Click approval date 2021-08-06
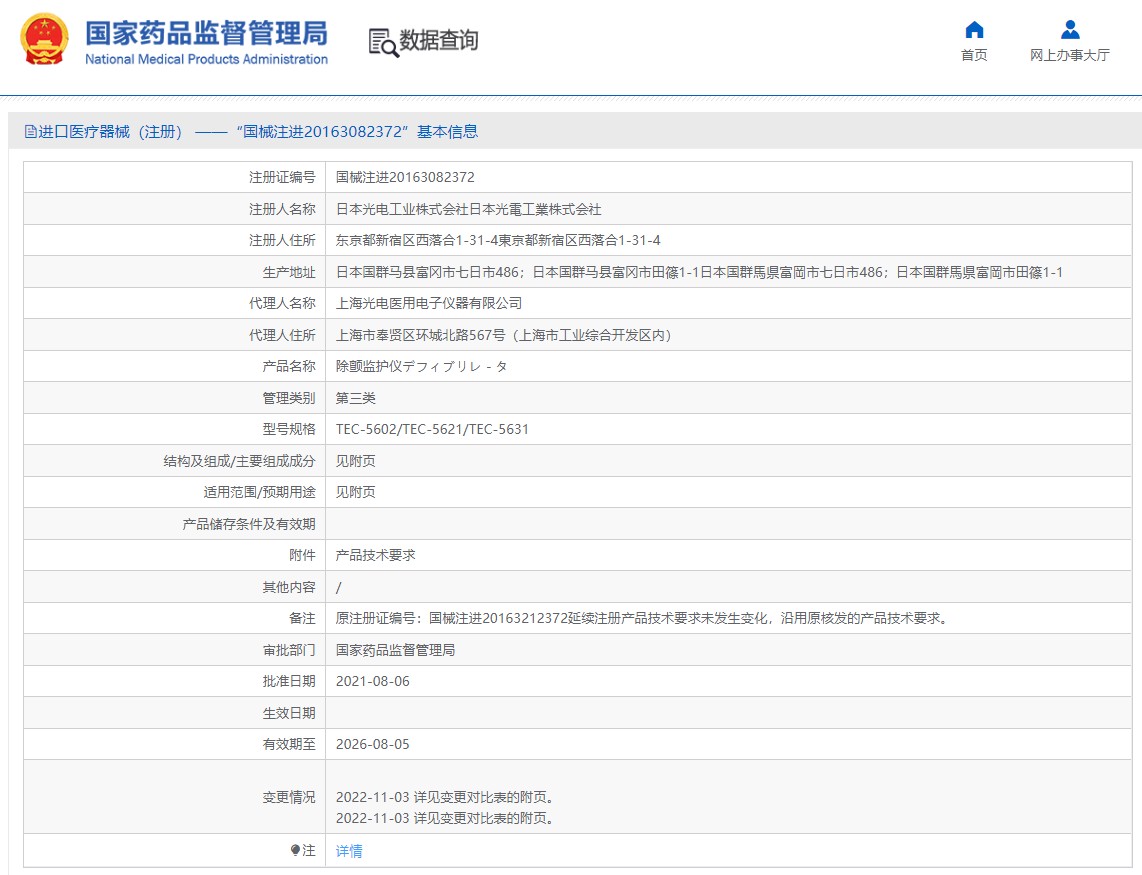1142x875 pixels. tap(373, 681)
